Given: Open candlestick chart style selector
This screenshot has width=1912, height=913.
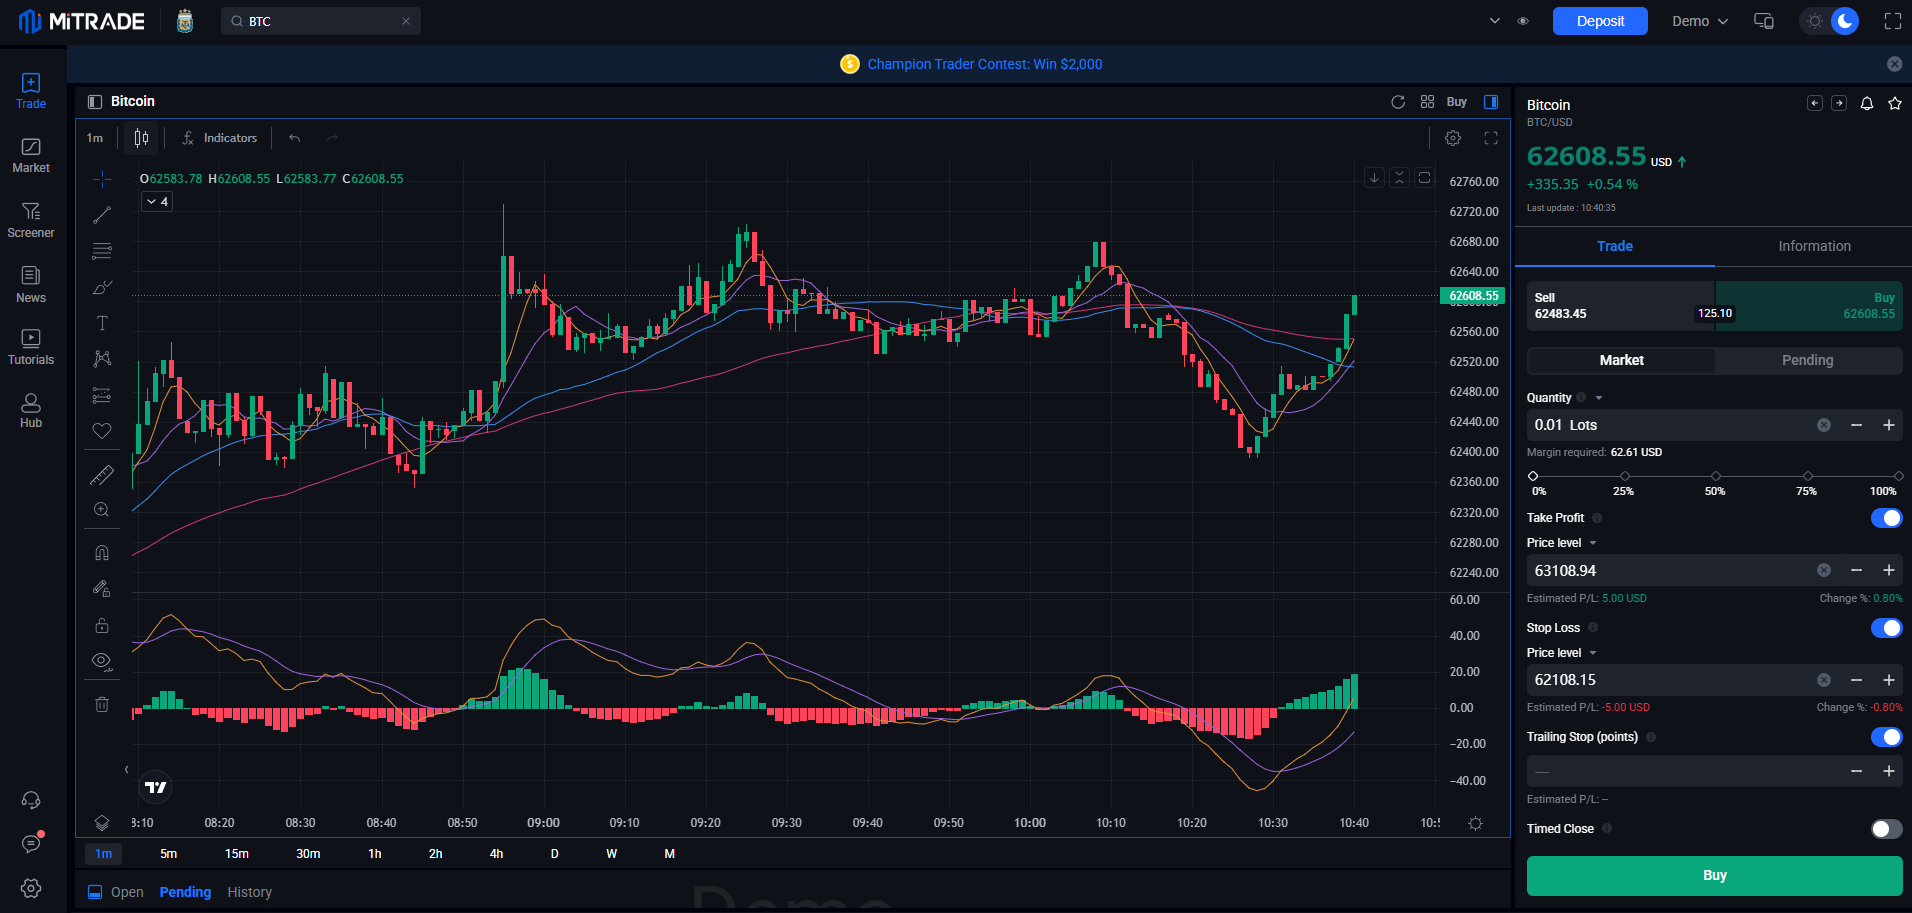Looking at the screenshot, I should 141,138.
